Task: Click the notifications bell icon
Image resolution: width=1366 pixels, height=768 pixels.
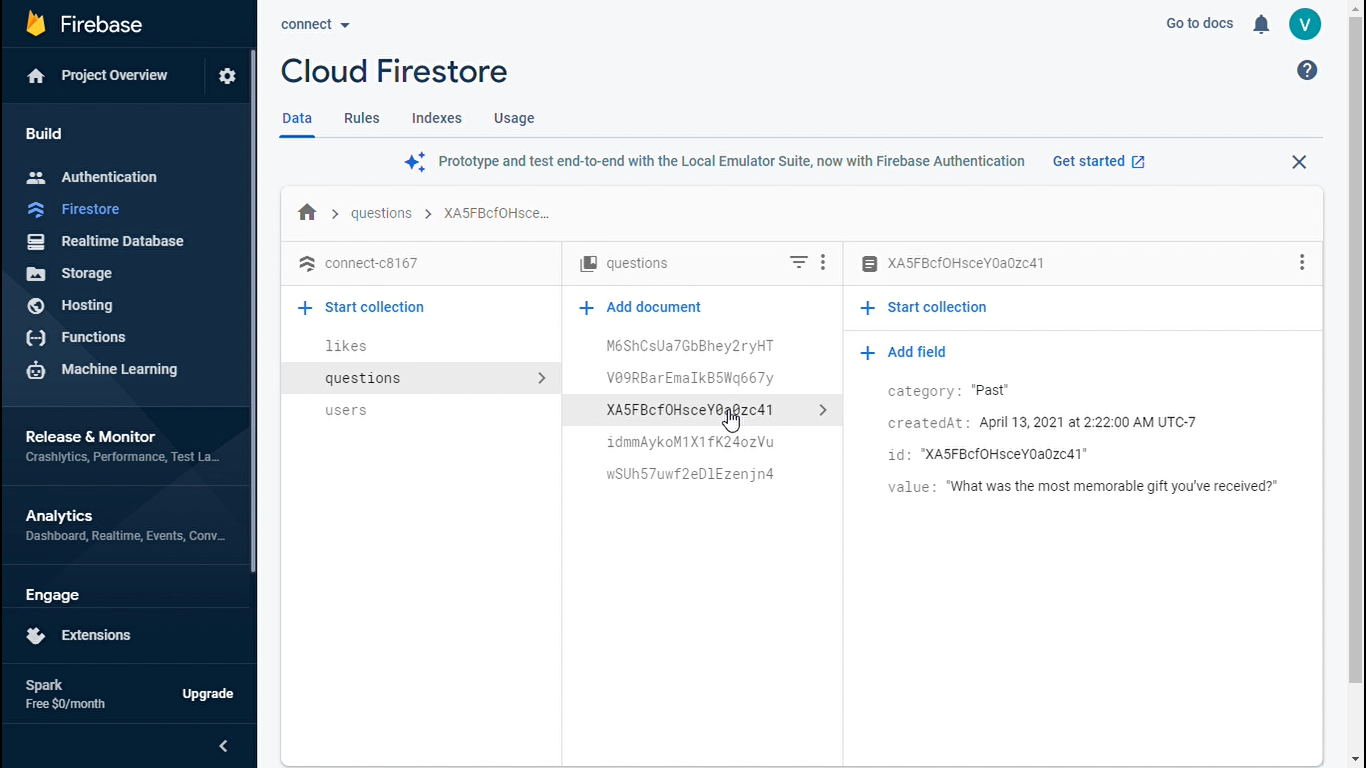Action: [x=1261, y=24]
